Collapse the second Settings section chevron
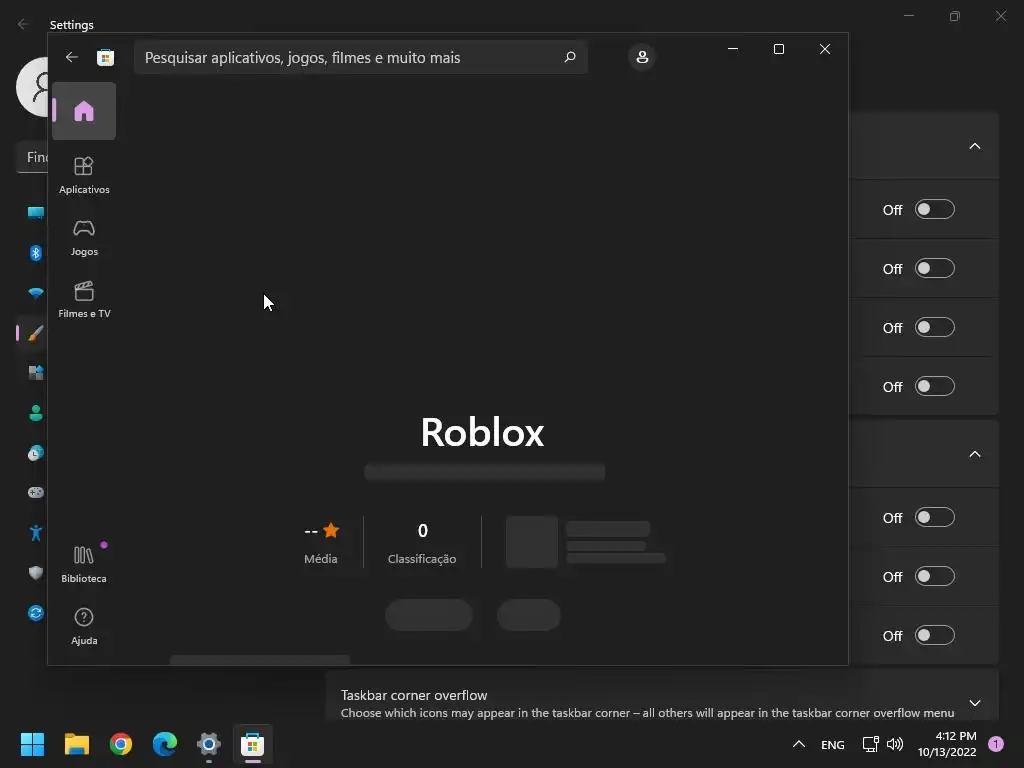The height and width of the screenshot is (768, 1024). pos(974,455)
